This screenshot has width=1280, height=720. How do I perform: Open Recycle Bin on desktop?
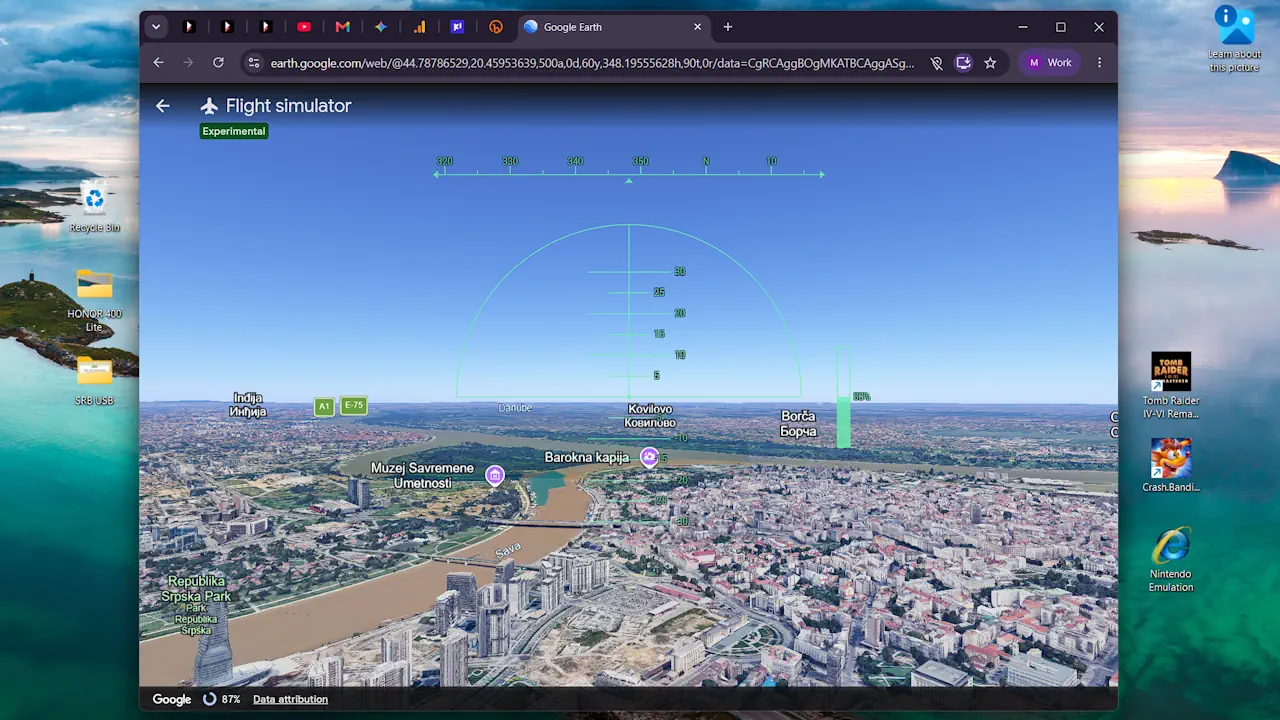[x=94, y=207]
